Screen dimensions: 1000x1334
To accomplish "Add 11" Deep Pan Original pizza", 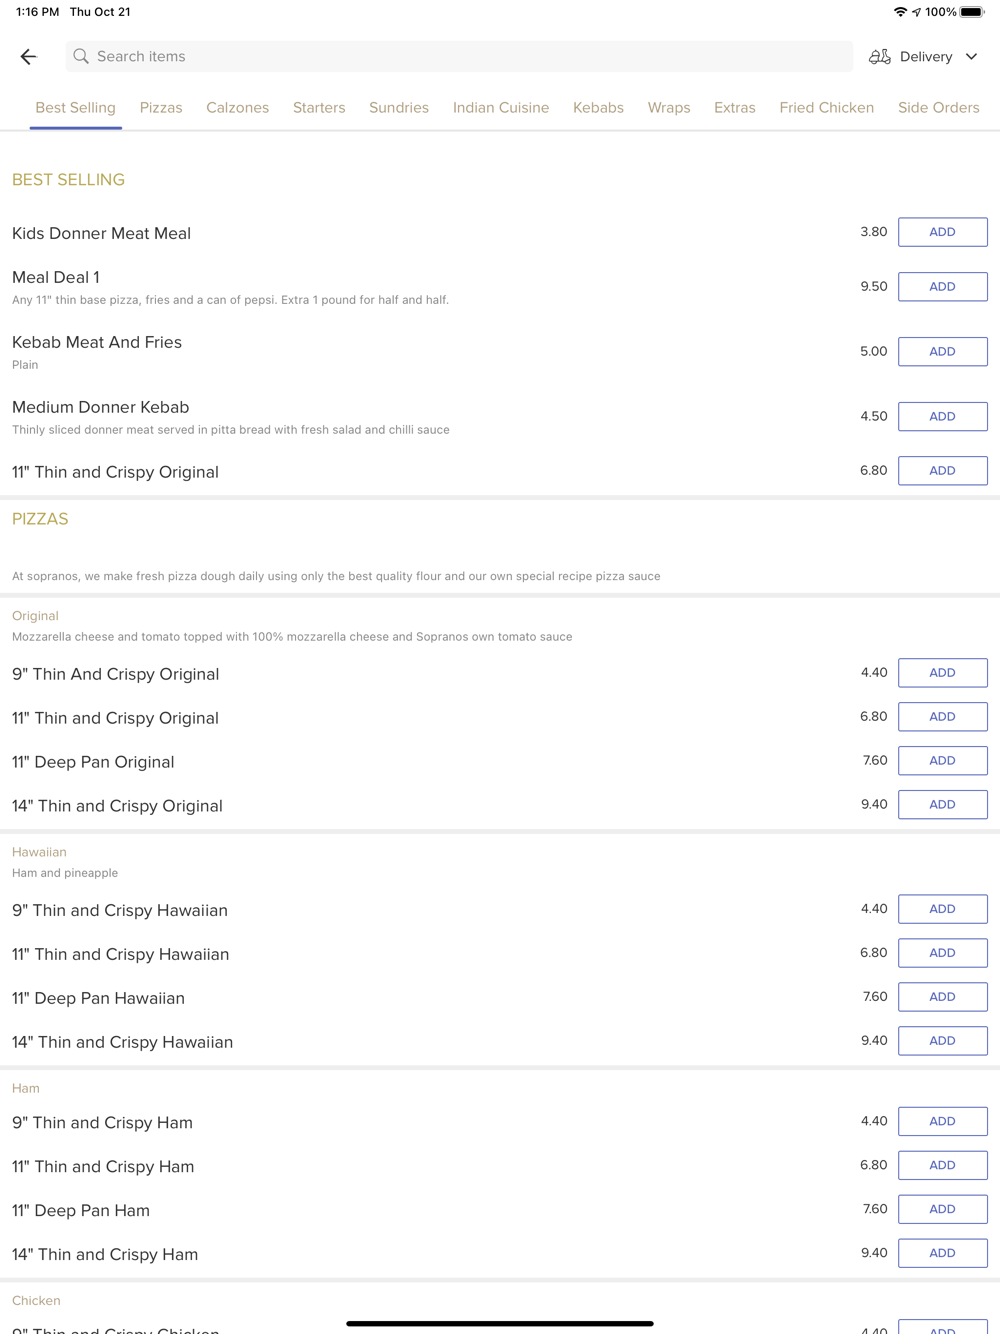I will tap(942, 761).
